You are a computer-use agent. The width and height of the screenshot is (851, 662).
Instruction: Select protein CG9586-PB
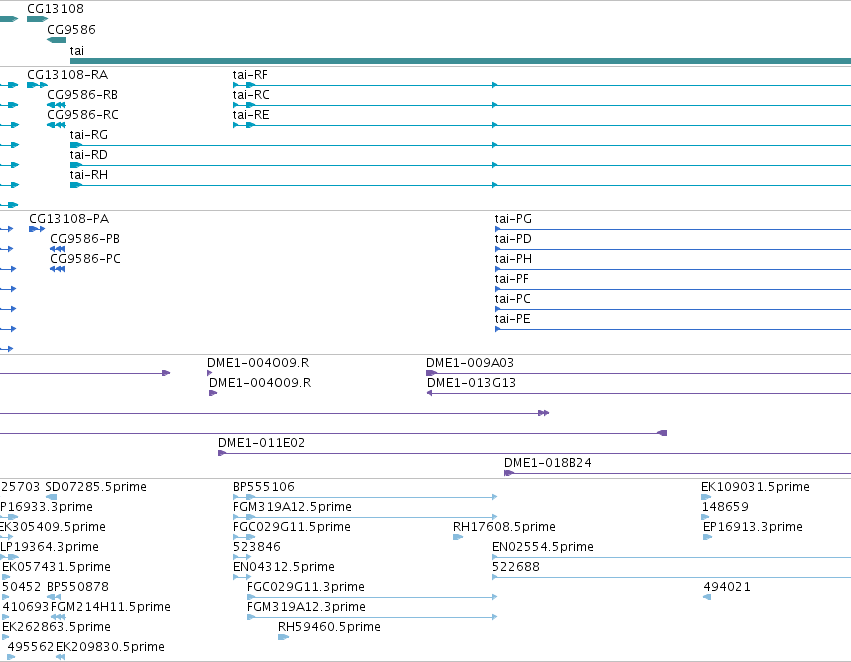tap(85, 239)
